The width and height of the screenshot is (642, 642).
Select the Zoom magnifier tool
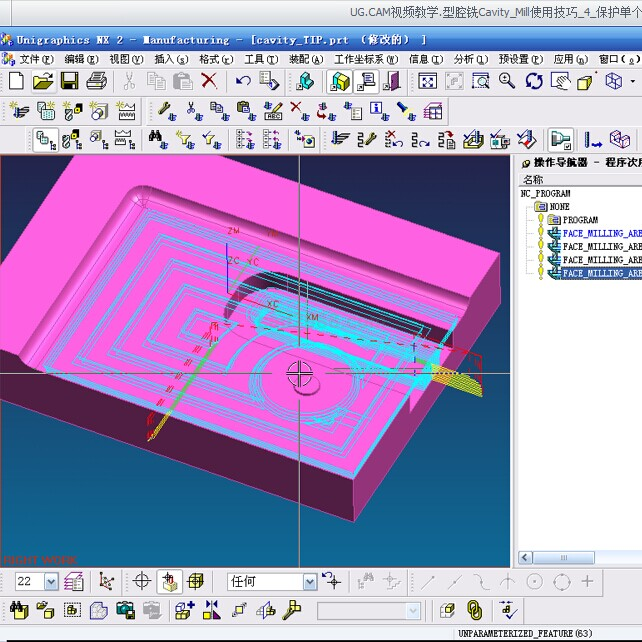507,81
